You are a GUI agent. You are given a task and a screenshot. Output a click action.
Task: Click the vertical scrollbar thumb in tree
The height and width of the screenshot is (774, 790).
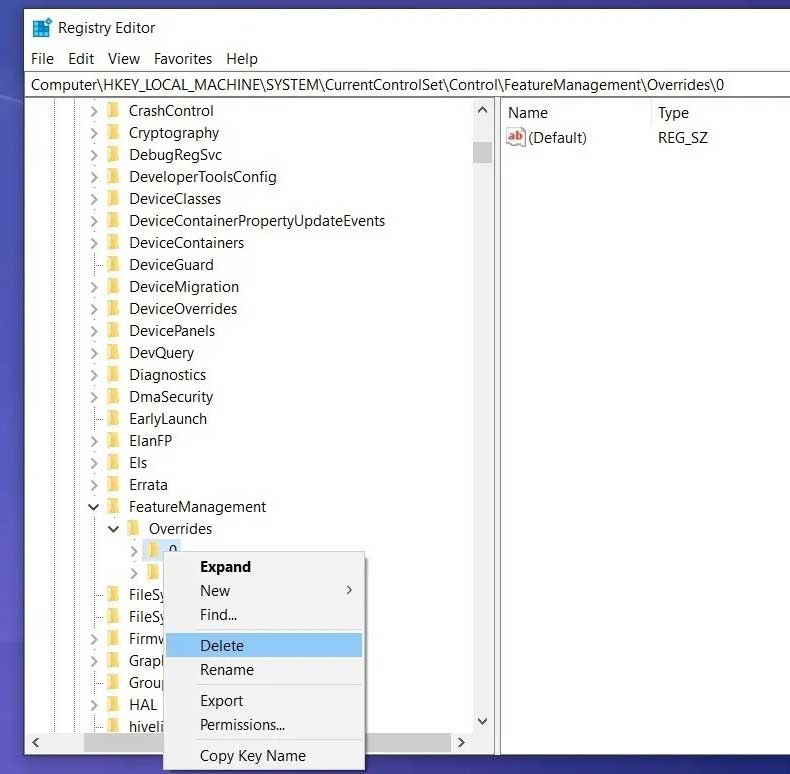click(x=482, y=152)
